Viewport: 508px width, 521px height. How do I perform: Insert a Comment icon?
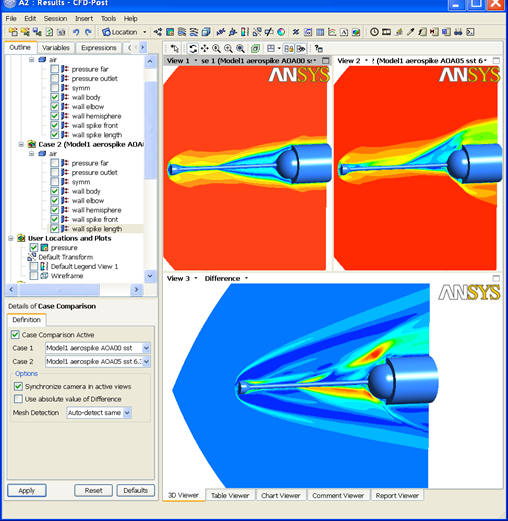[x=344, y=32]
